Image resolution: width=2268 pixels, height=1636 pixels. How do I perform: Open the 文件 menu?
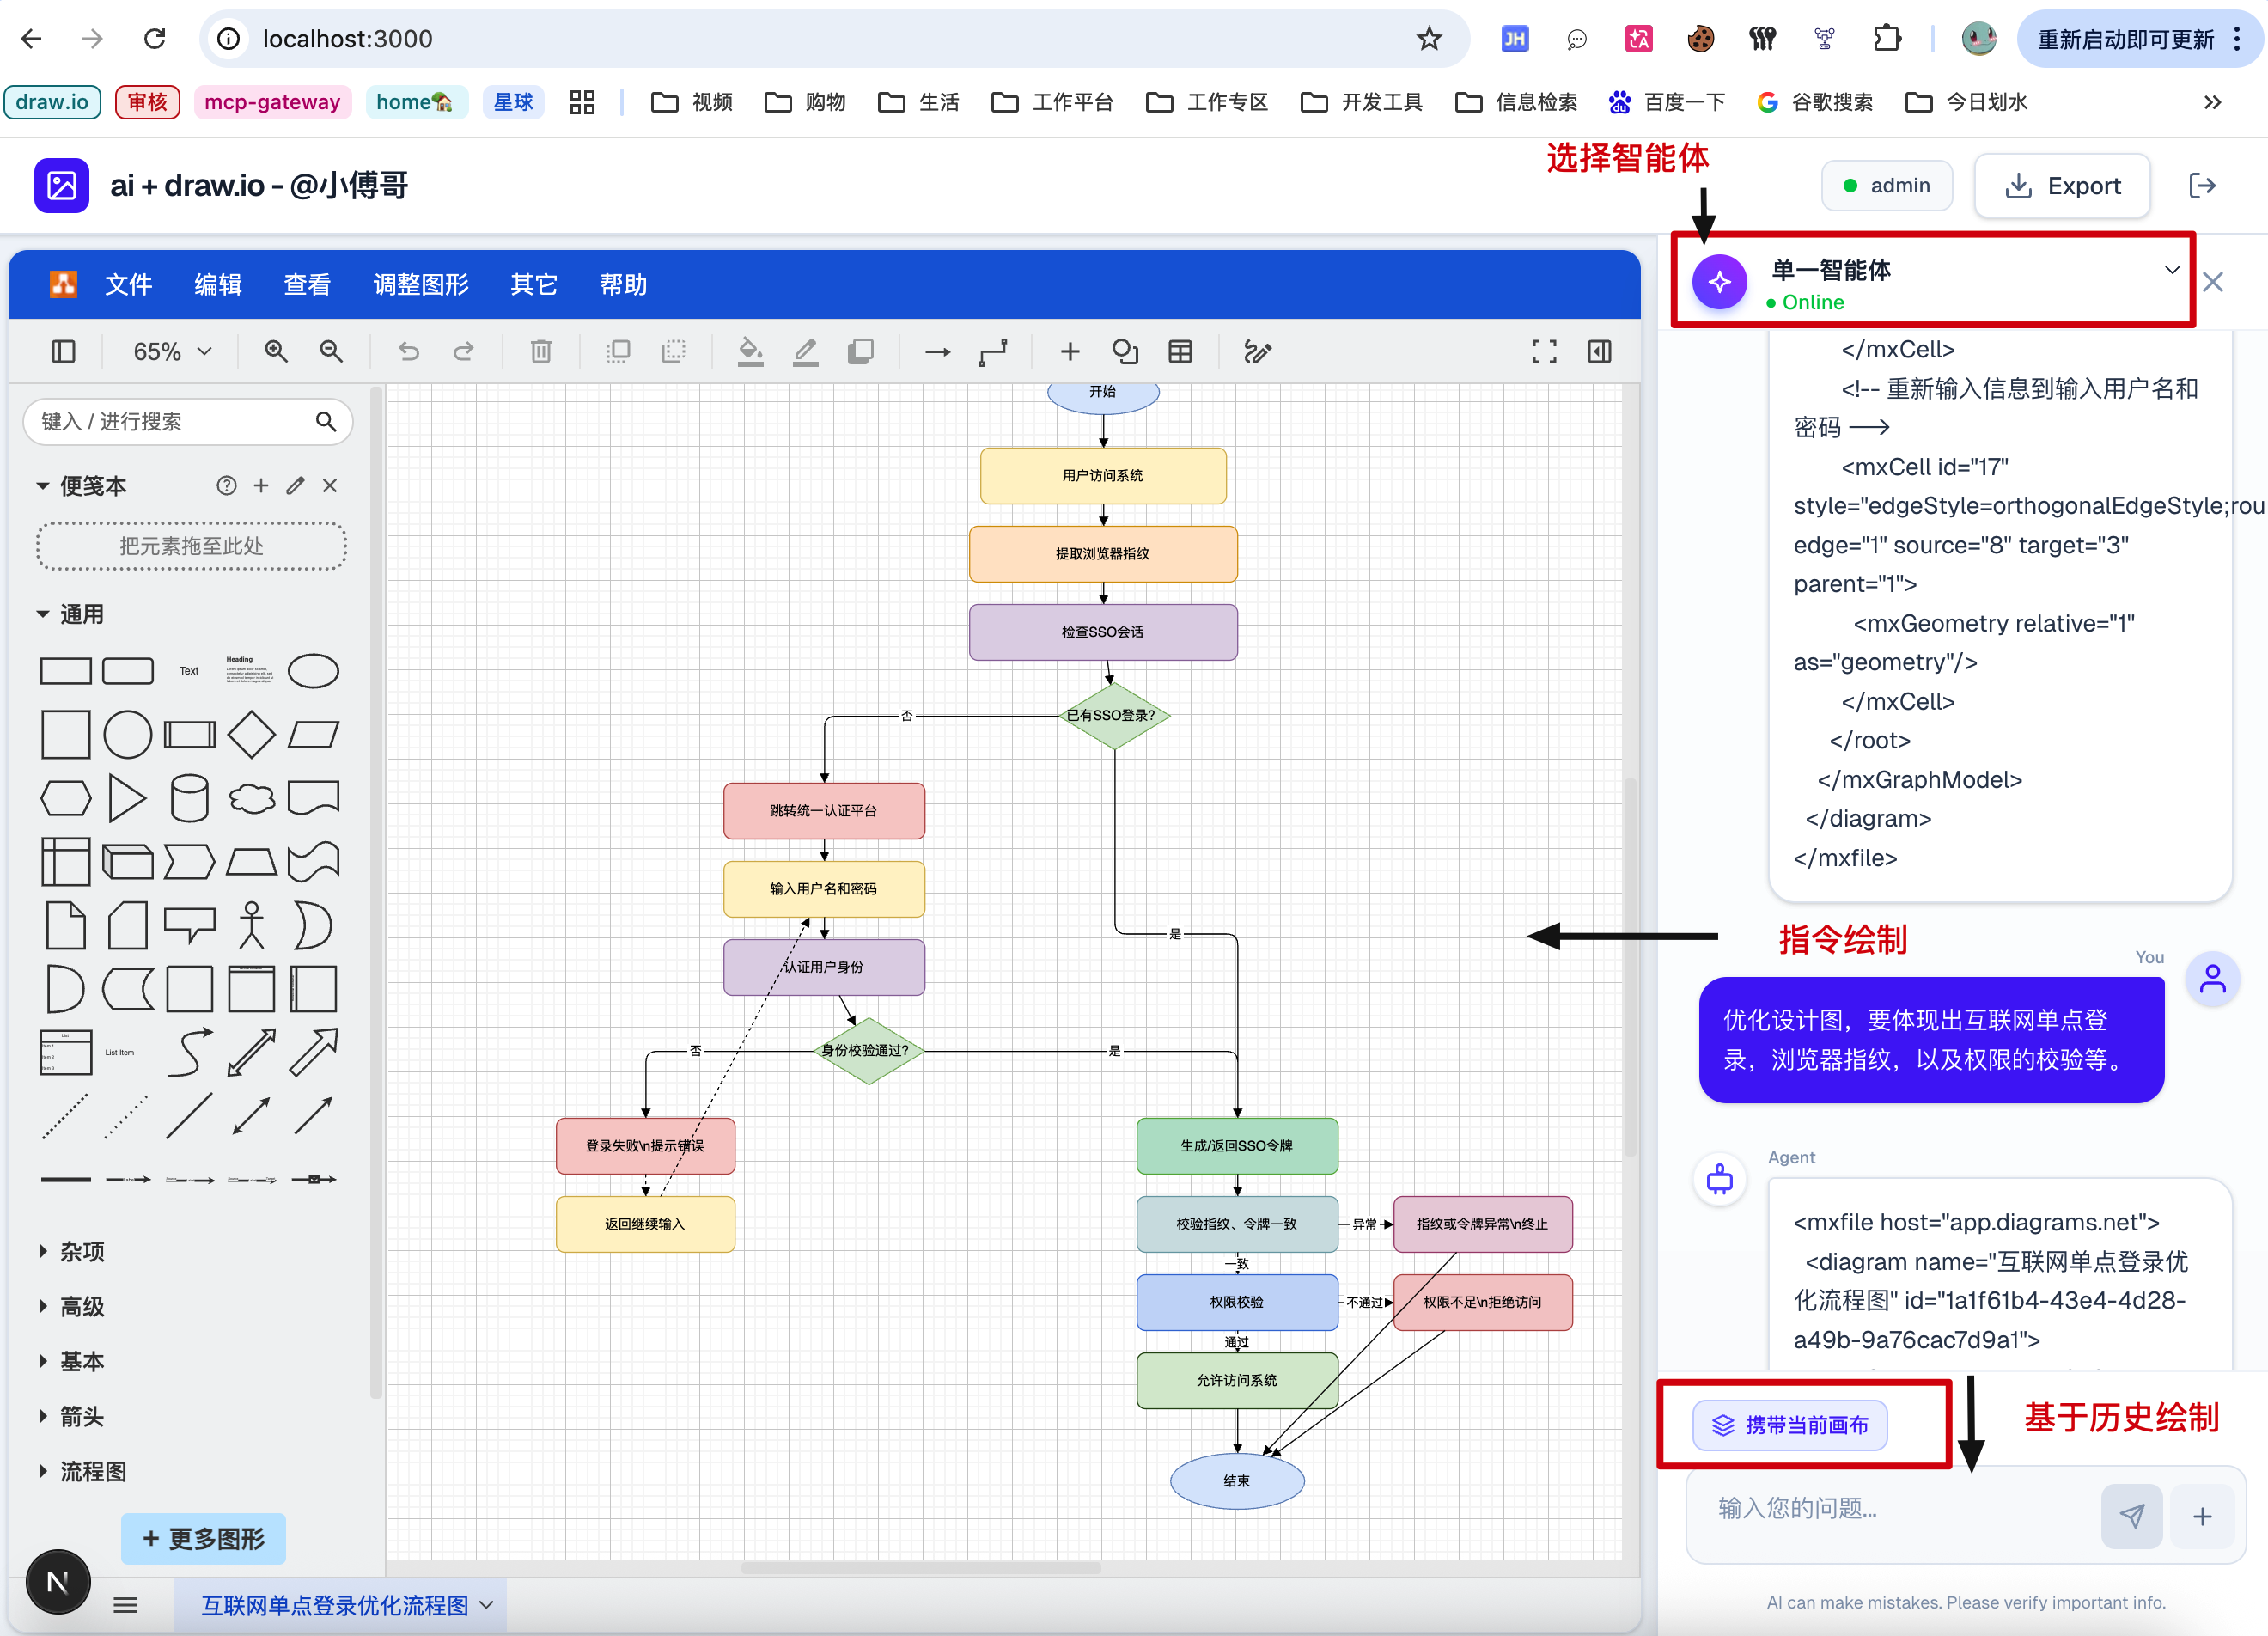pyautogui.click(x=128, y=285)
